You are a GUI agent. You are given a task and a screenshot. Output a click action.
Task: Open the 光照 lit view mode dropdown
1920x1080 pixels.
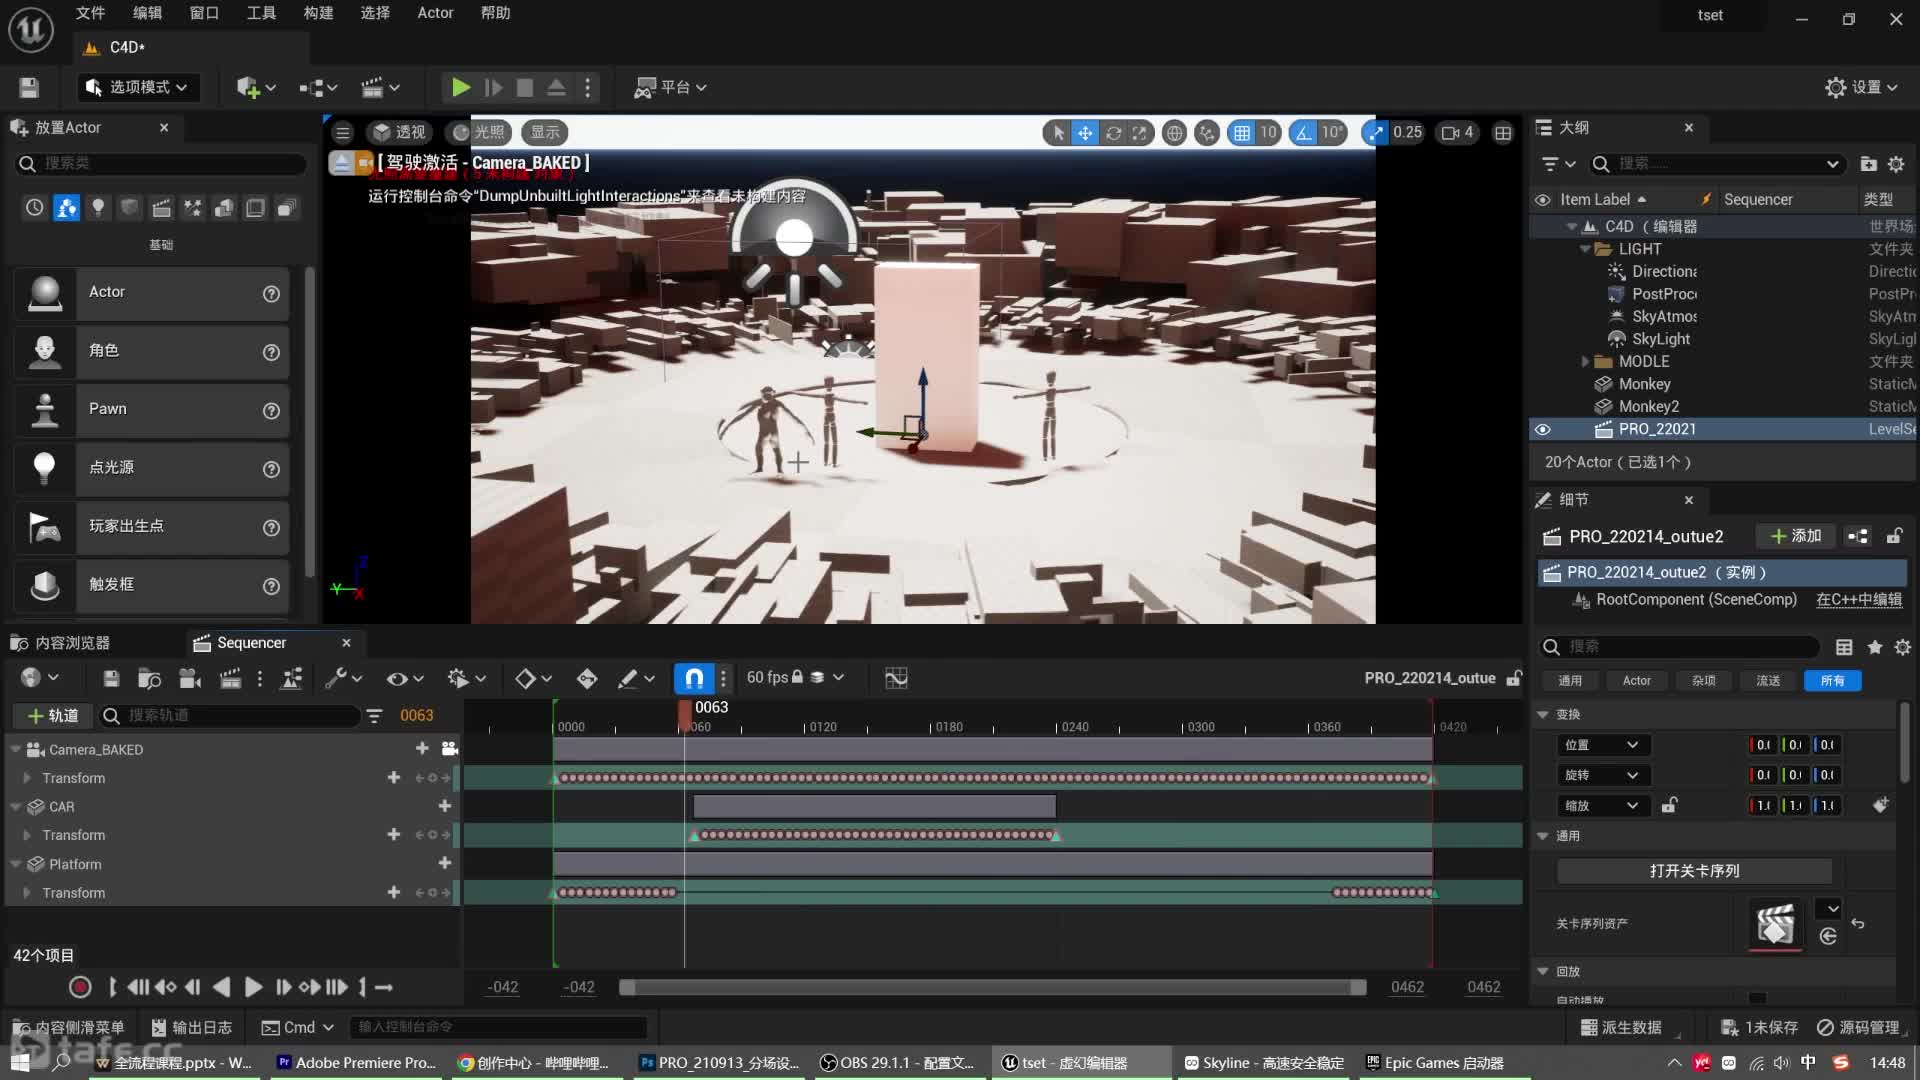pos(480,132)
